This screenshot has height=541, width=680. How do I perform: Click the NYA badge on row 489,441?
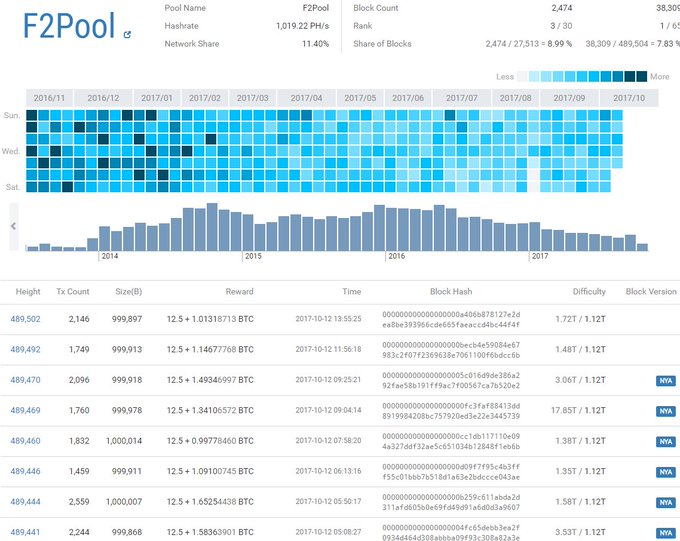point(666,533)
